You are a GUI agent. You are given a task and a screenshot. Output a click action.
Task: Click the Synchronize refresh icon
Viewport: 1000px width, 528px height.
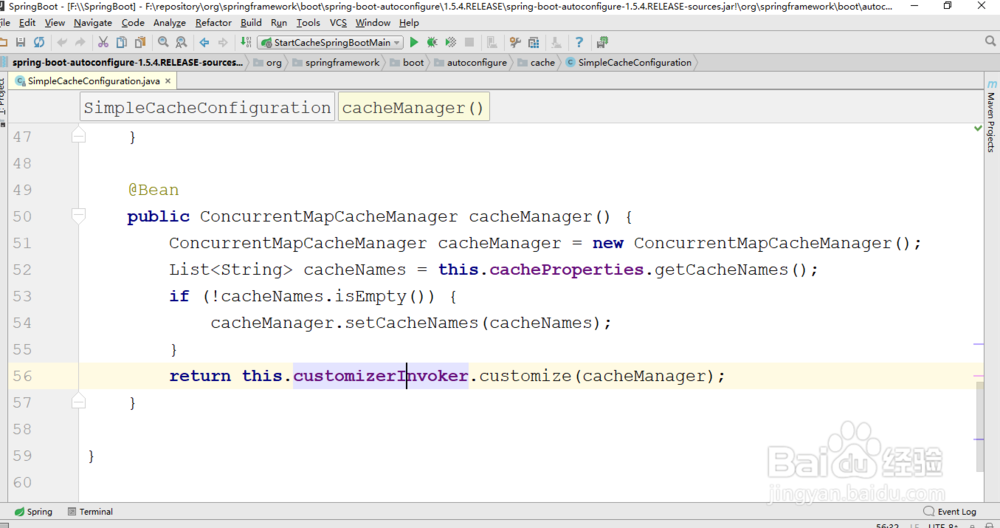[x=39, y=42]
